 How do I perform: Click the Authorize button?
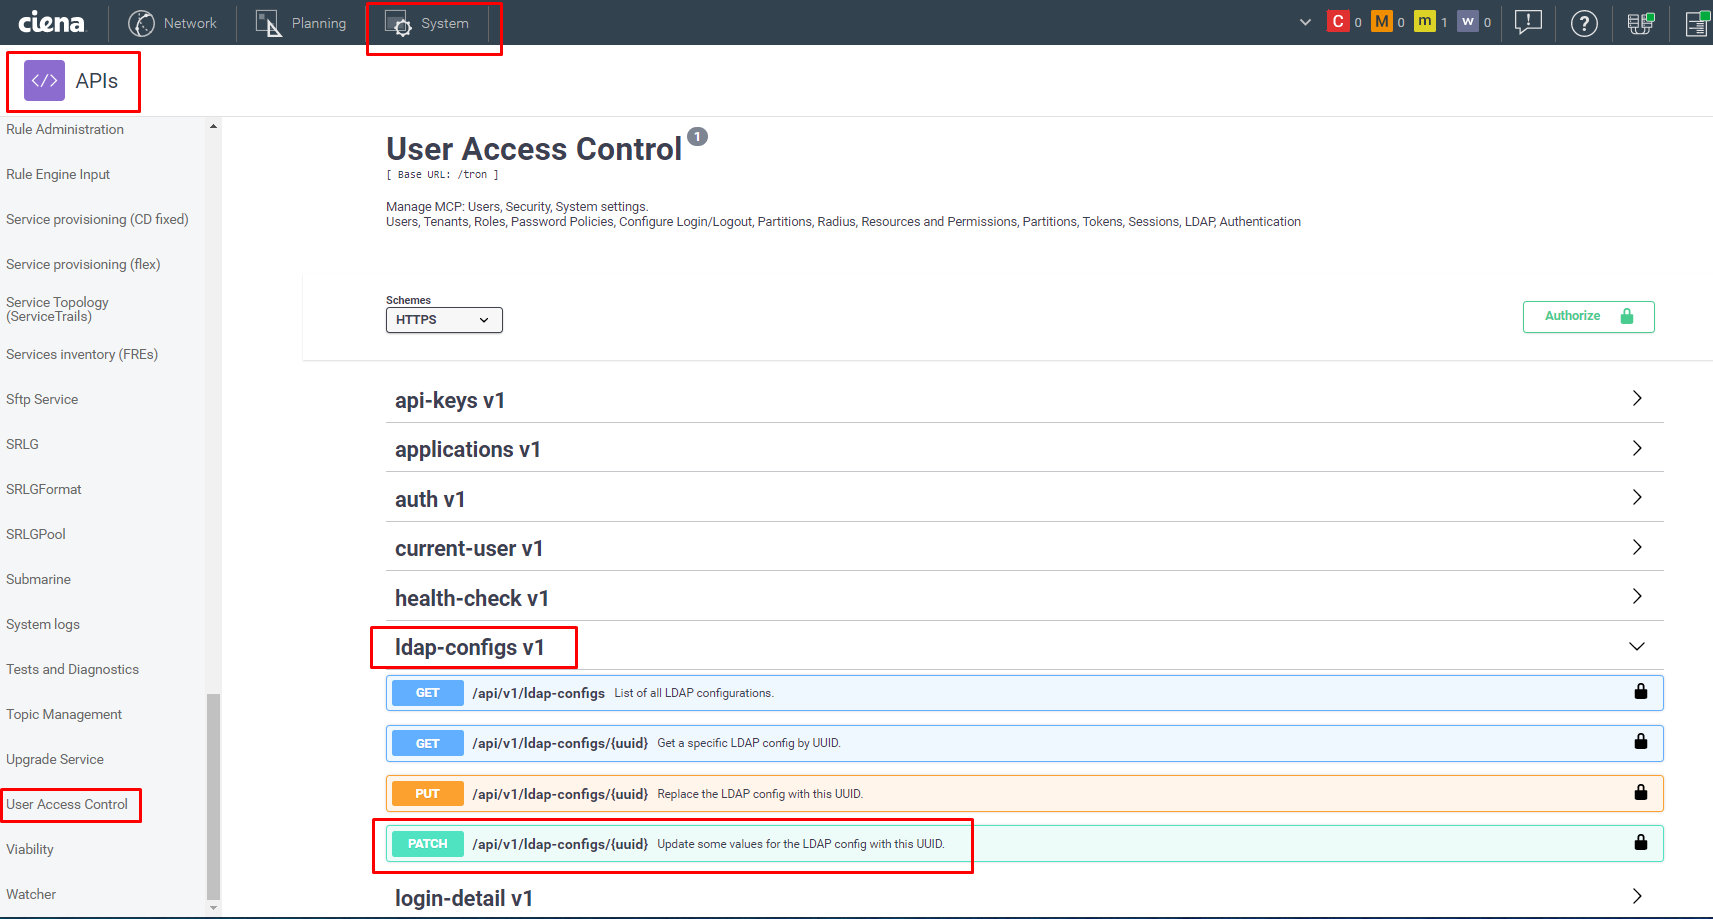(1588, 316)
